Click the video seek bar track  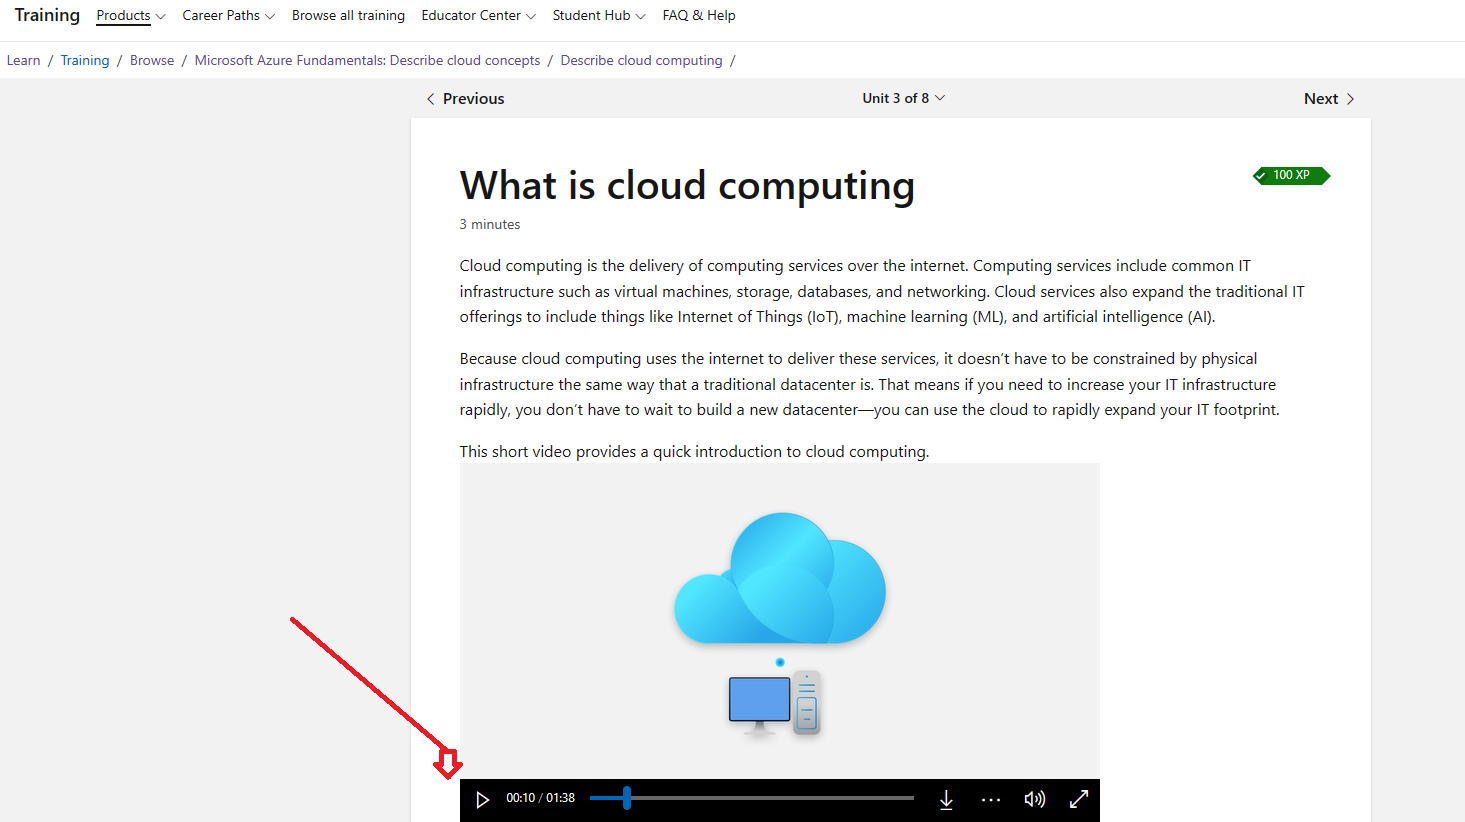click(752, 798)
